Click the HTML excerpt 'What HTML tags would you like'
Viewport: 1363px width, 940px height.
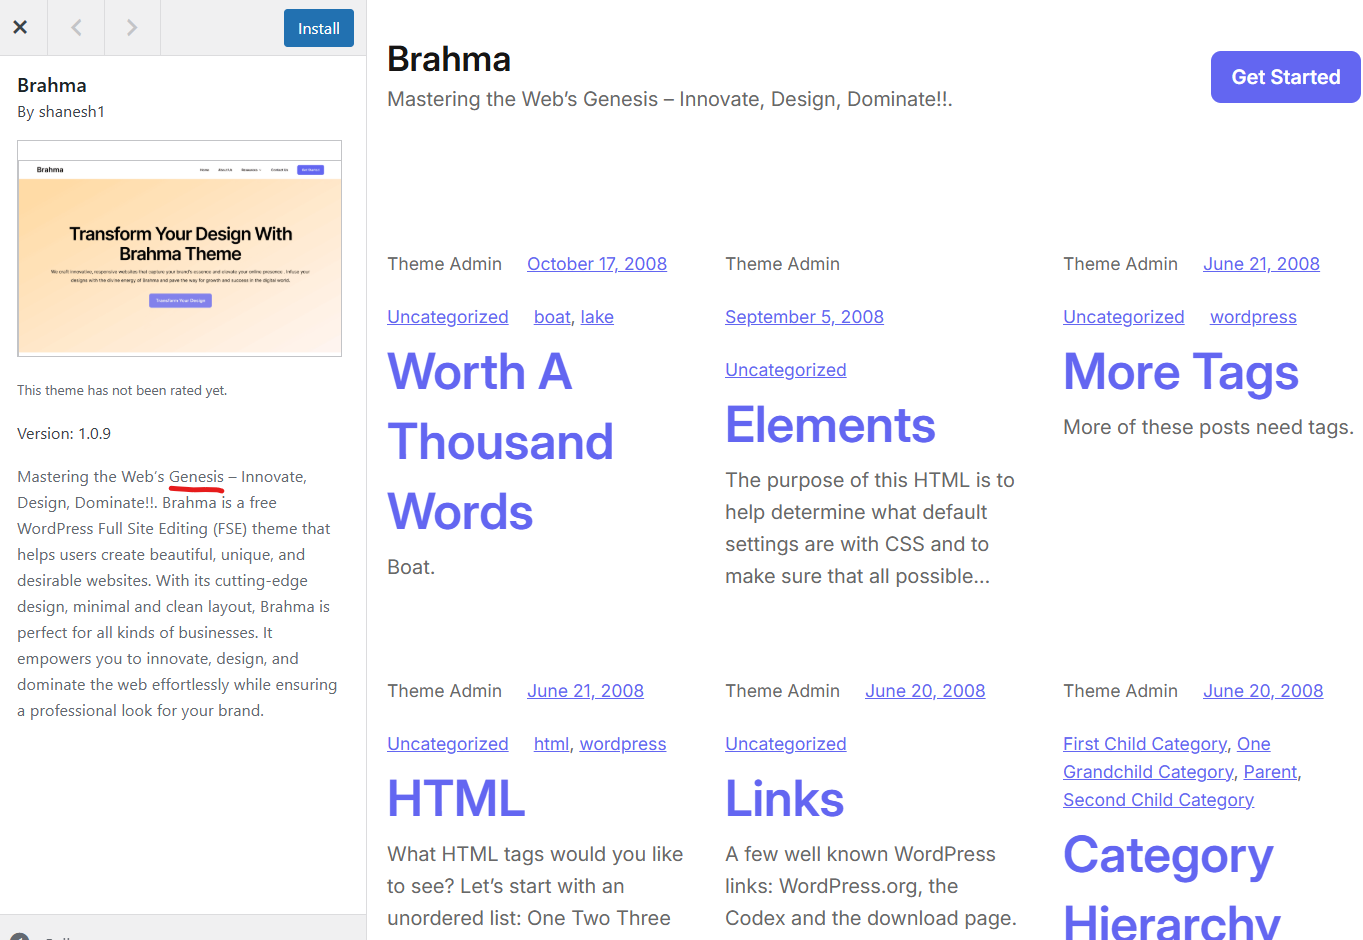point(535,886)
